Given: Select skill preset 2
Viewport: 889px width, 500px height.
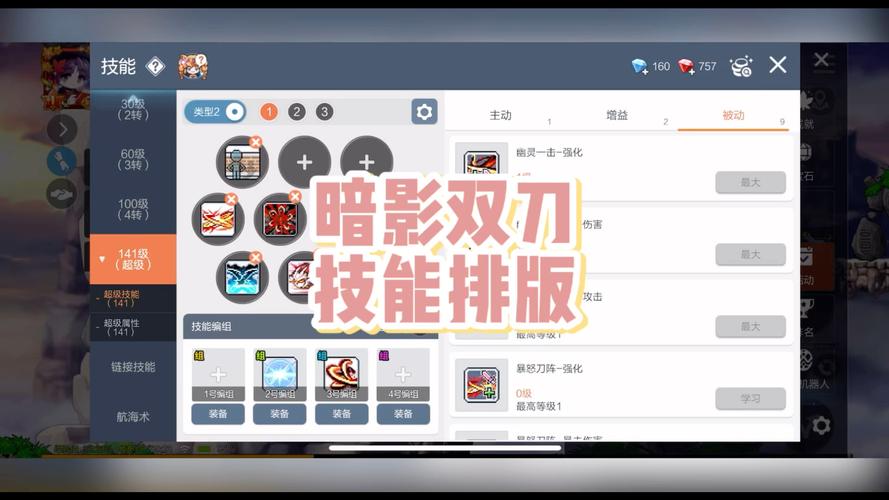Looking at the screenshot, I should [297, 112].
